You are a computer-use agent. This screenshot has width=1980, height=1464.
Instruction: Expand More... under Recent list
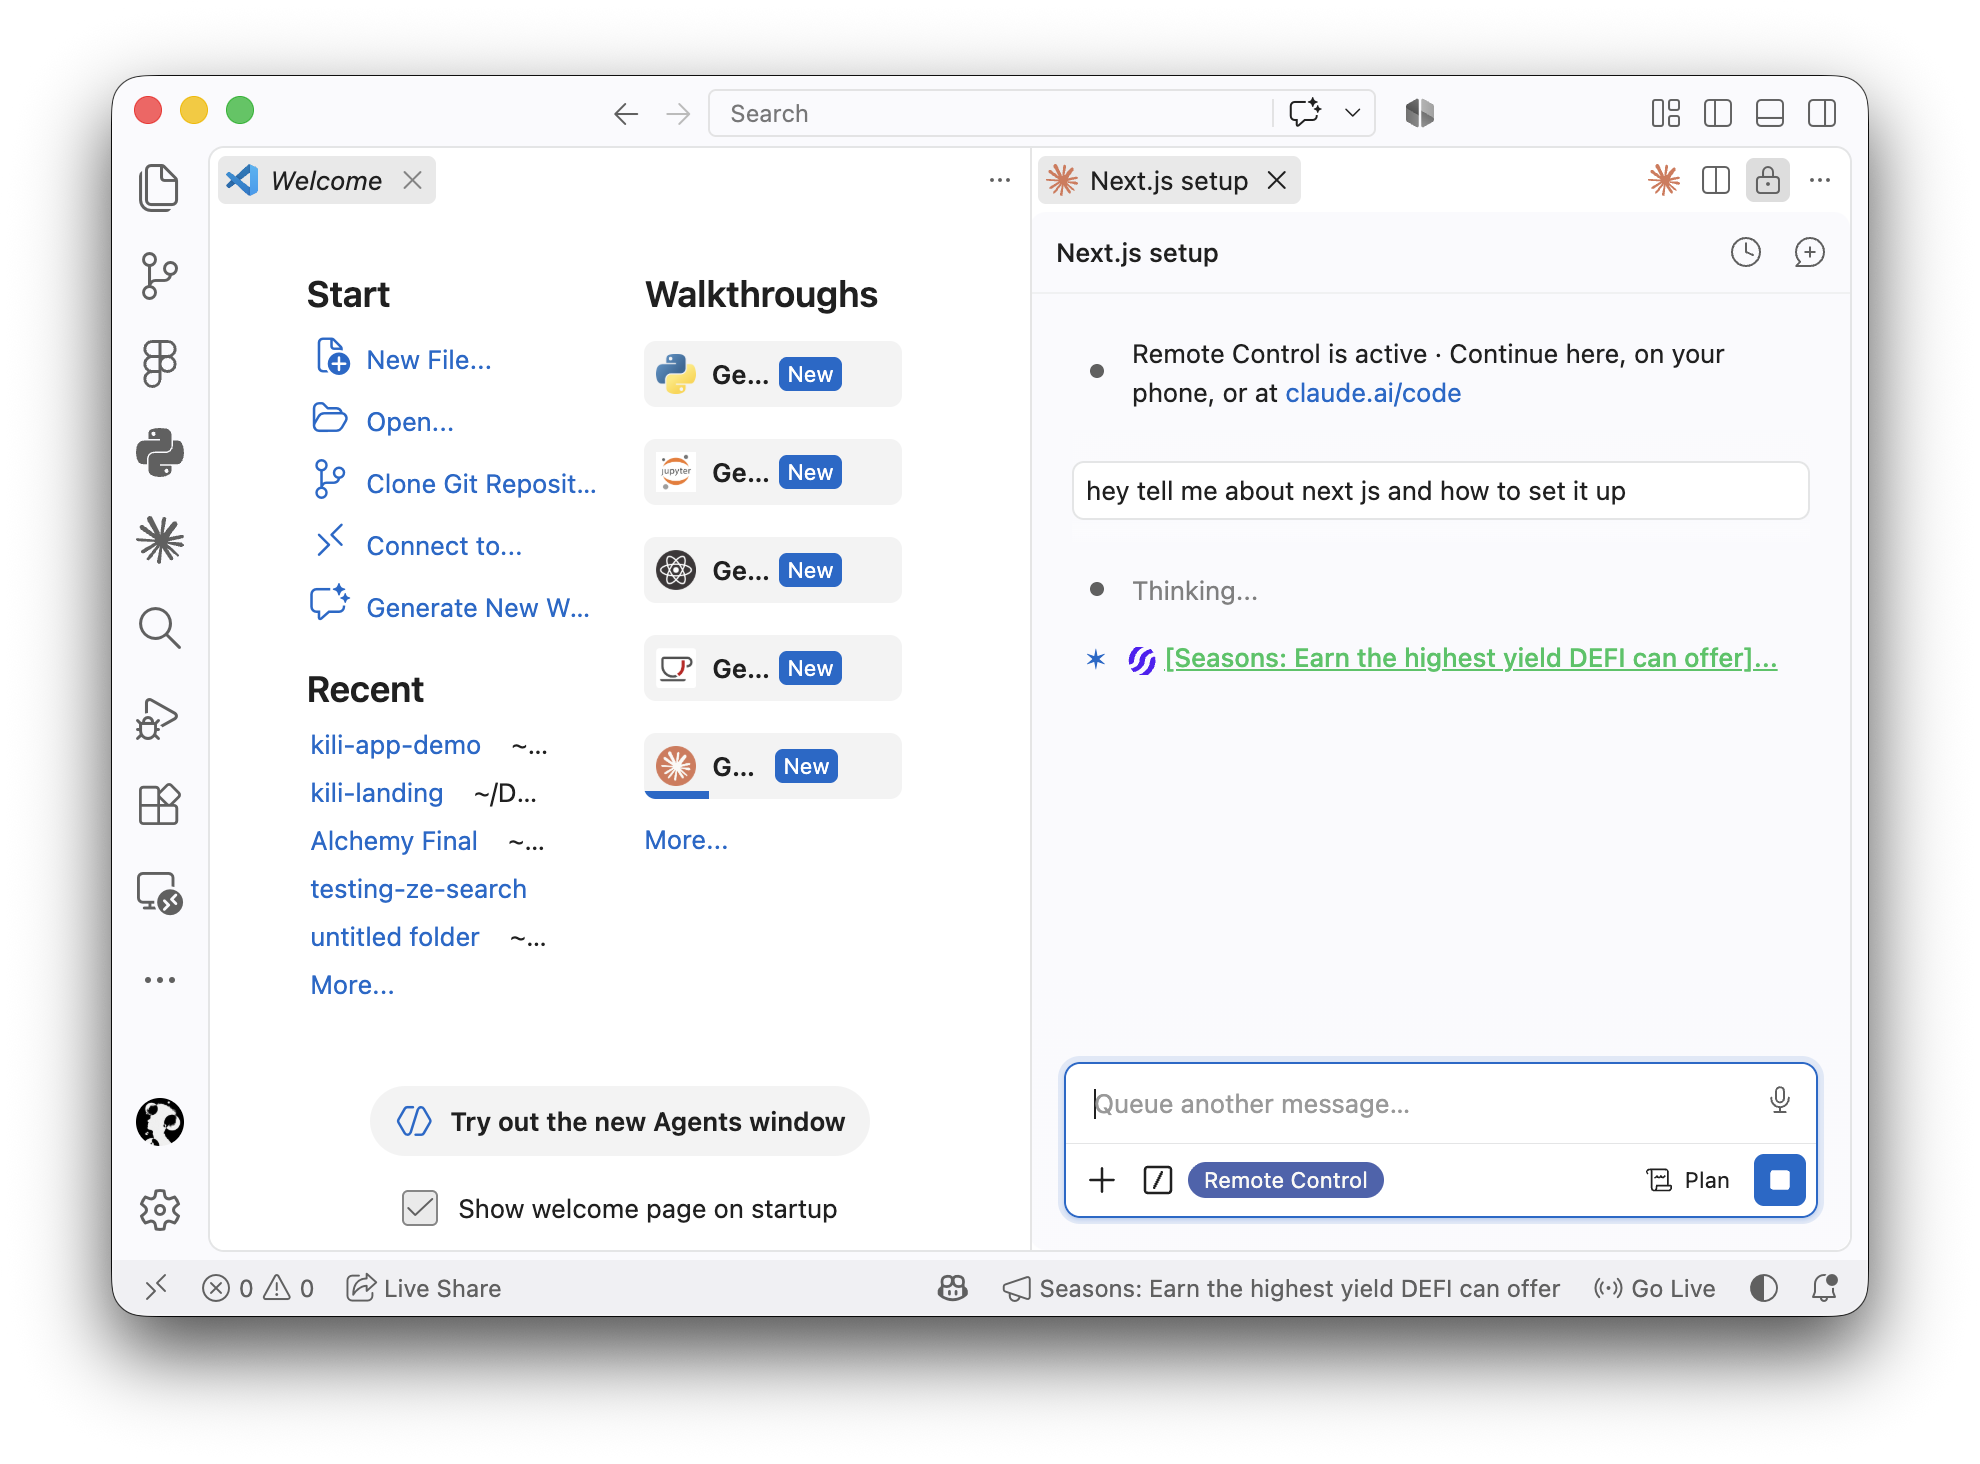352,985
